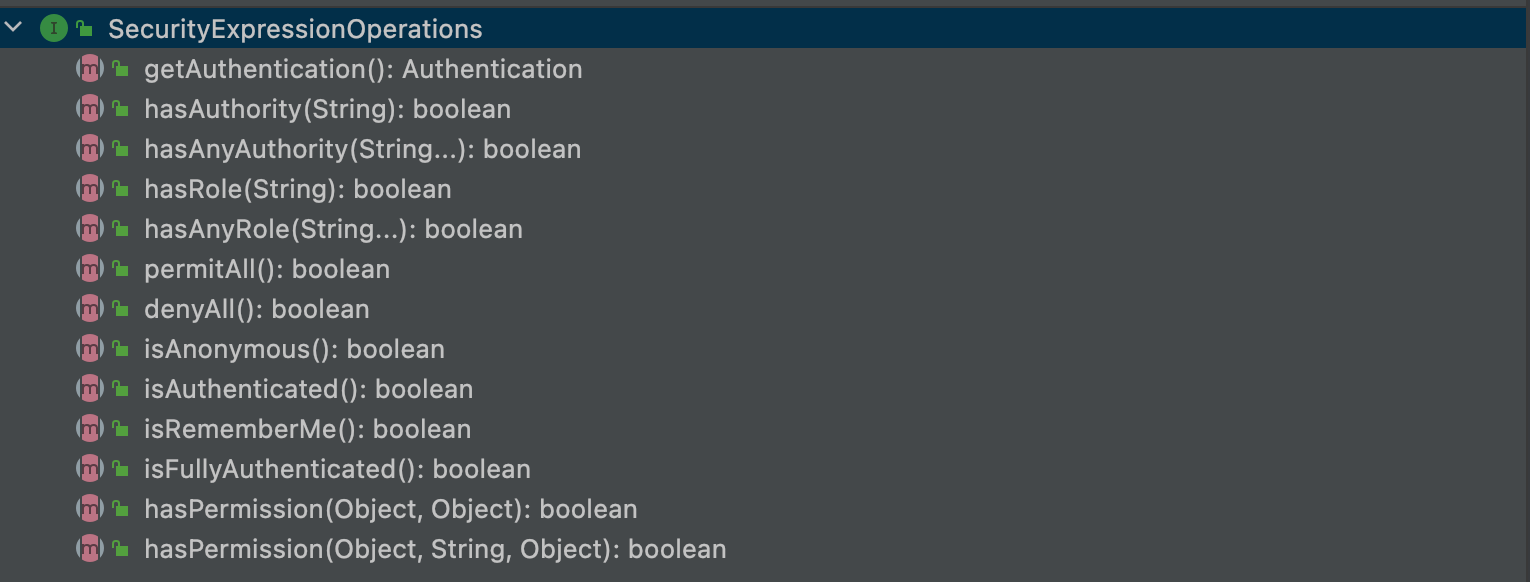Viewport: 1530px width, 582px height.
Task: Select hasAnyAuthority(String...) method entry
Action: pos(362,149)
